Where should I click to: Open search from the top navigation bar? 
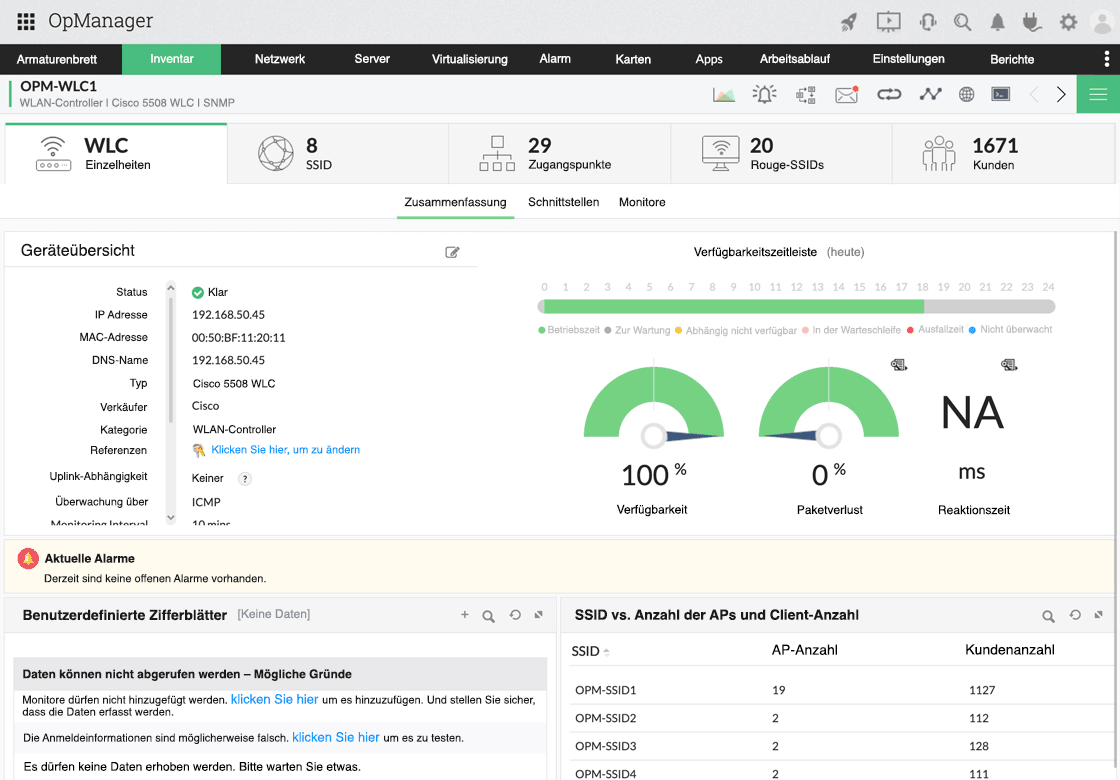pos(962,21)
